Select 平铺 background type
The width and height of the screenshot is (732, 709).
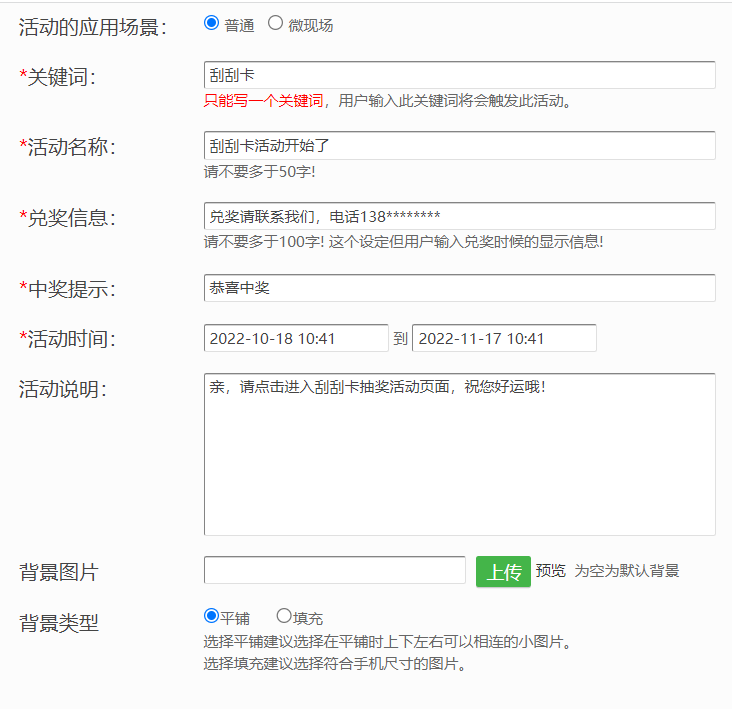(x=211, y=617)
